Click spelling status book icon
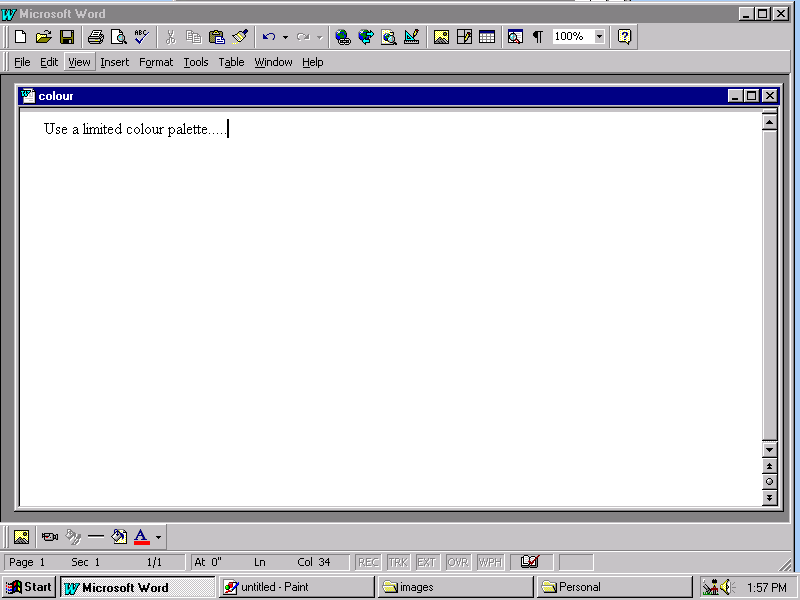The height and width of the screenshot is (600, 800). [530, 562]
